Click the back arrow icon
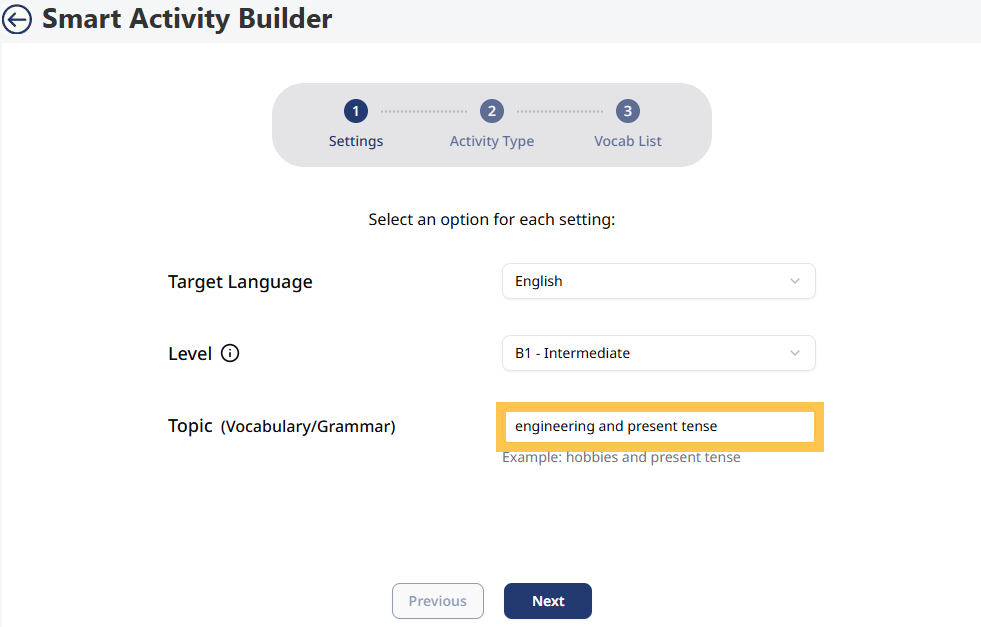Viewport: 981px width, 627px height. click(17, 19)
